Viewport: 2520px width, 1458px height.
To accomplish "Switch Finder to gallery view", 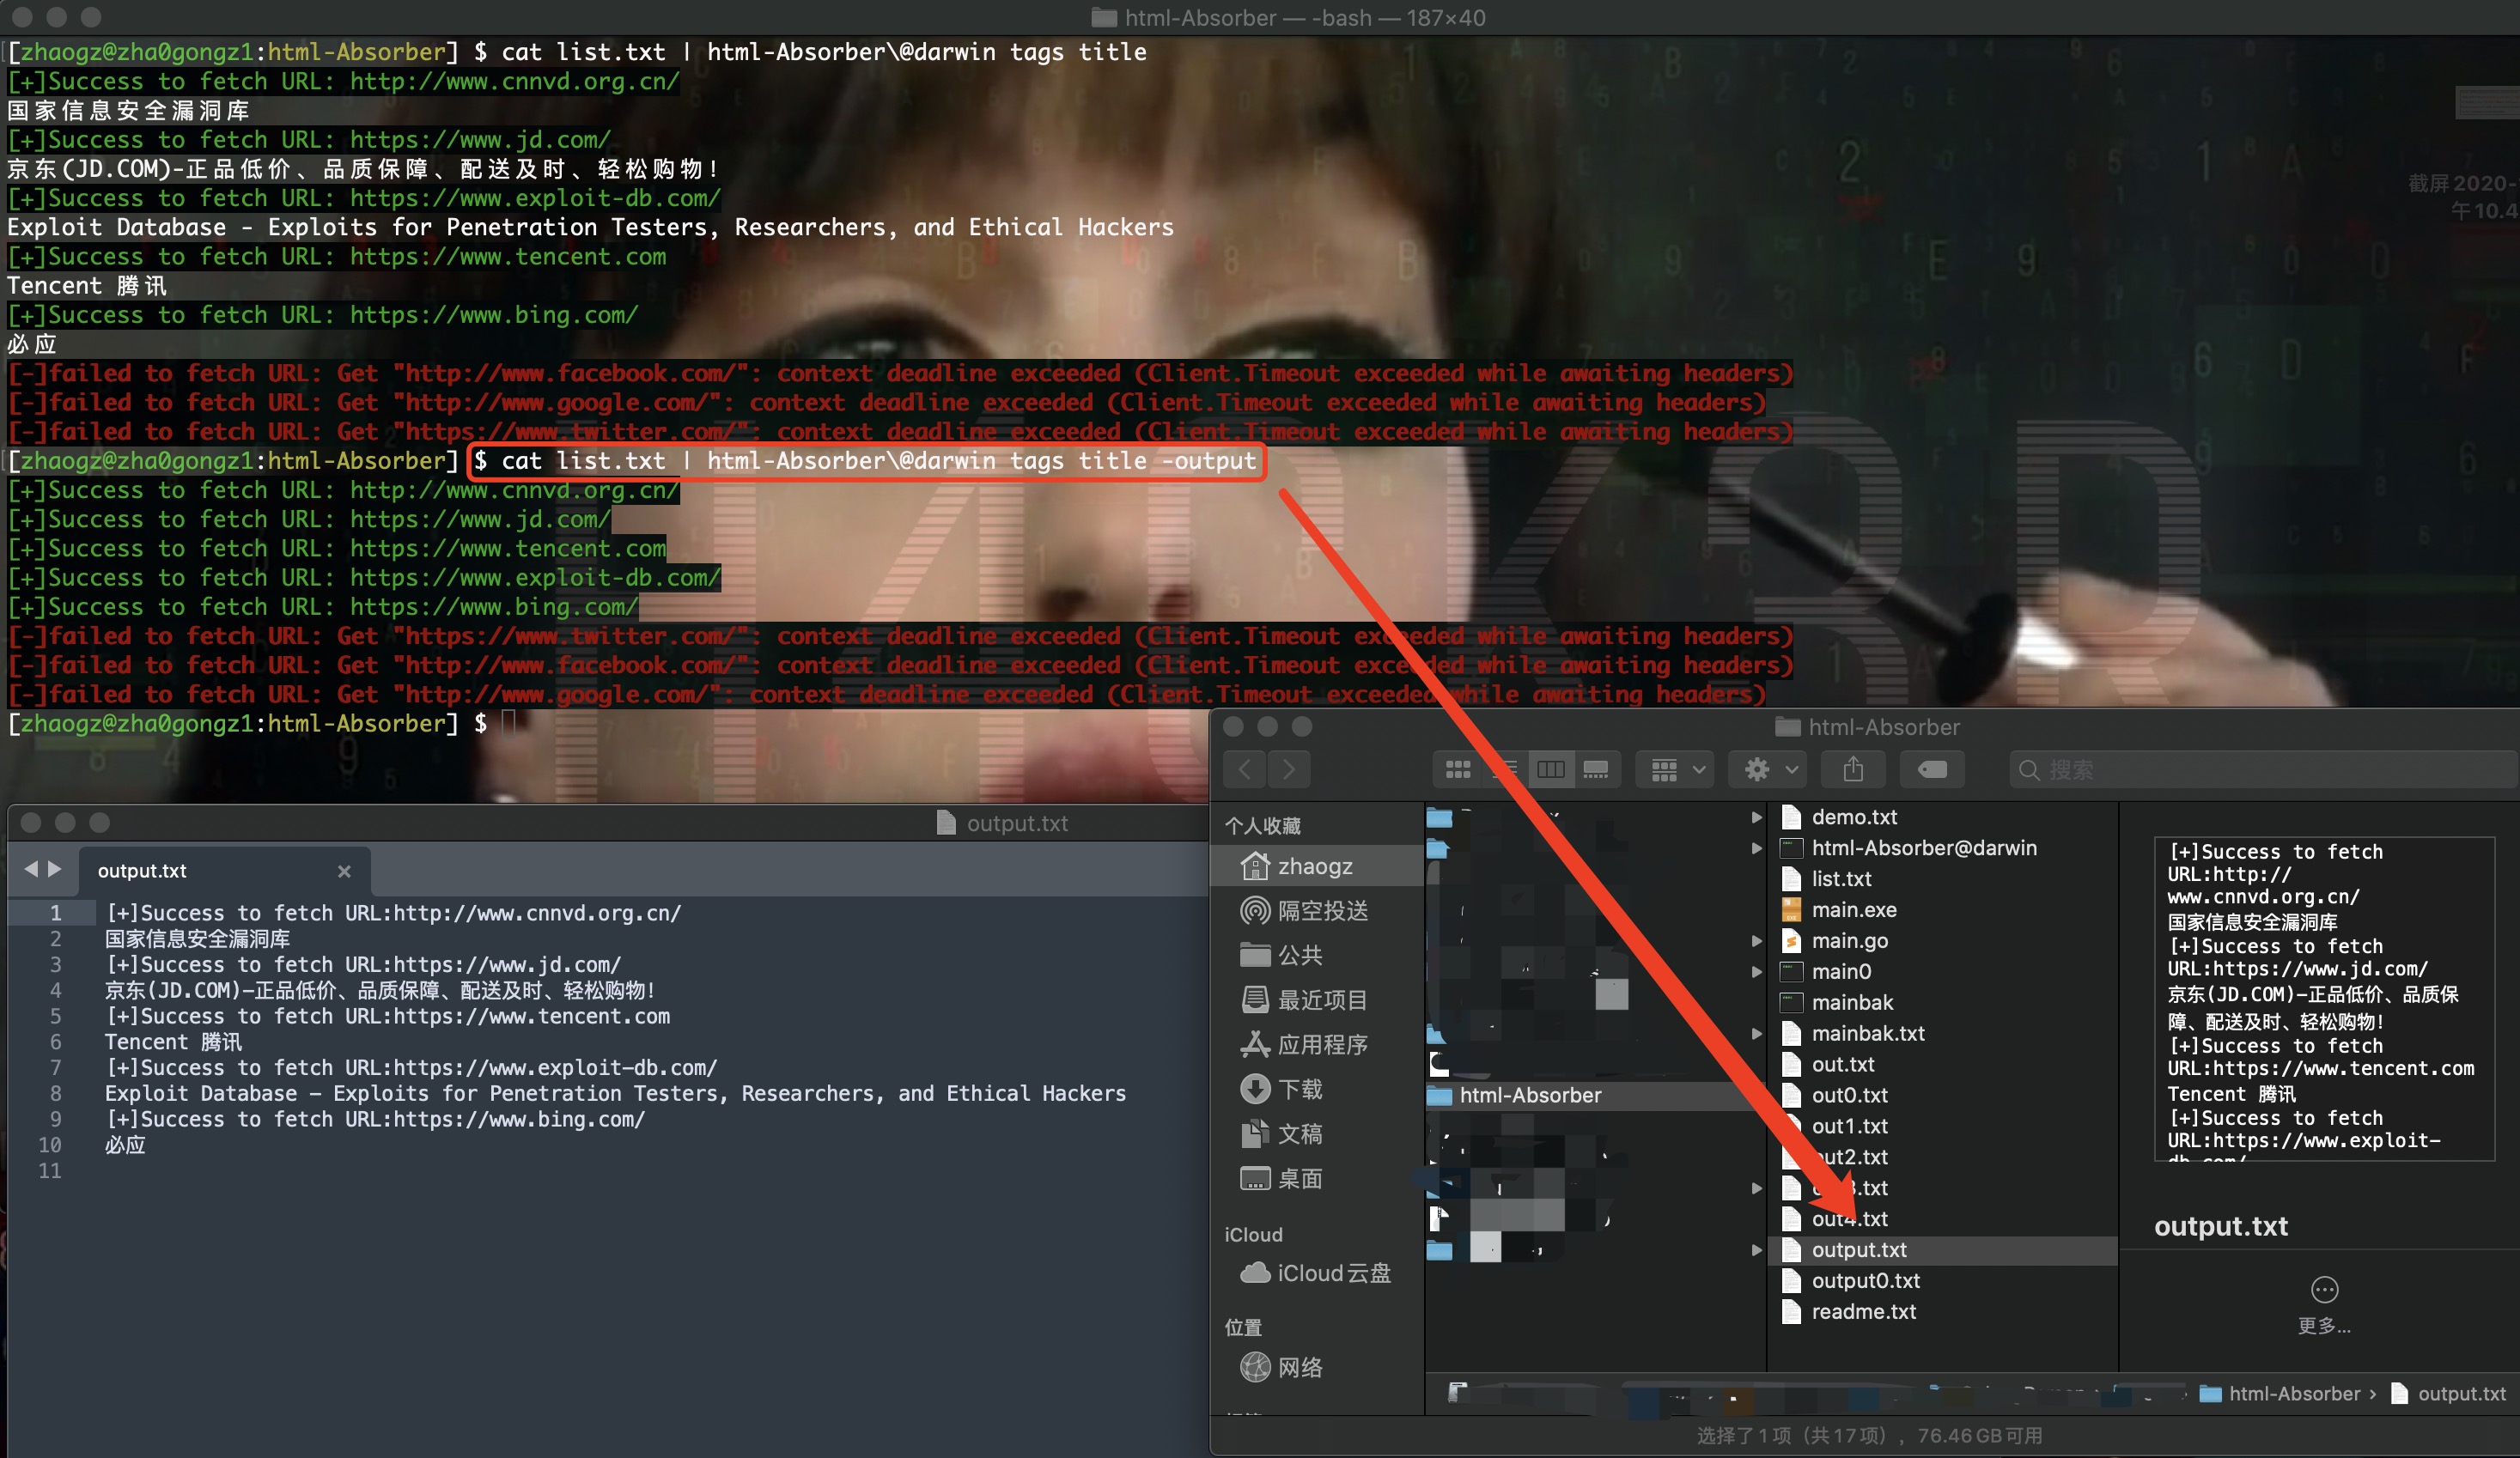I will 1596,769.
